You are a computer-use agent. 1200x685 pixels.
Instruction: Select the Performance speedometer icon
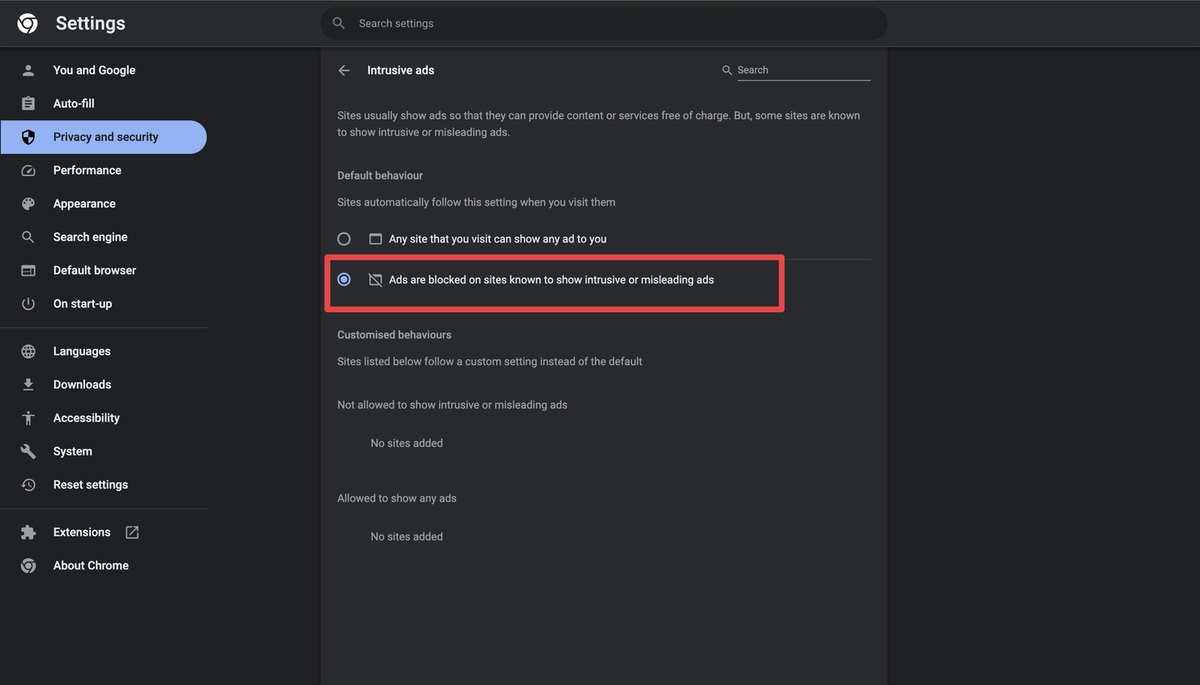click(30, 170)
